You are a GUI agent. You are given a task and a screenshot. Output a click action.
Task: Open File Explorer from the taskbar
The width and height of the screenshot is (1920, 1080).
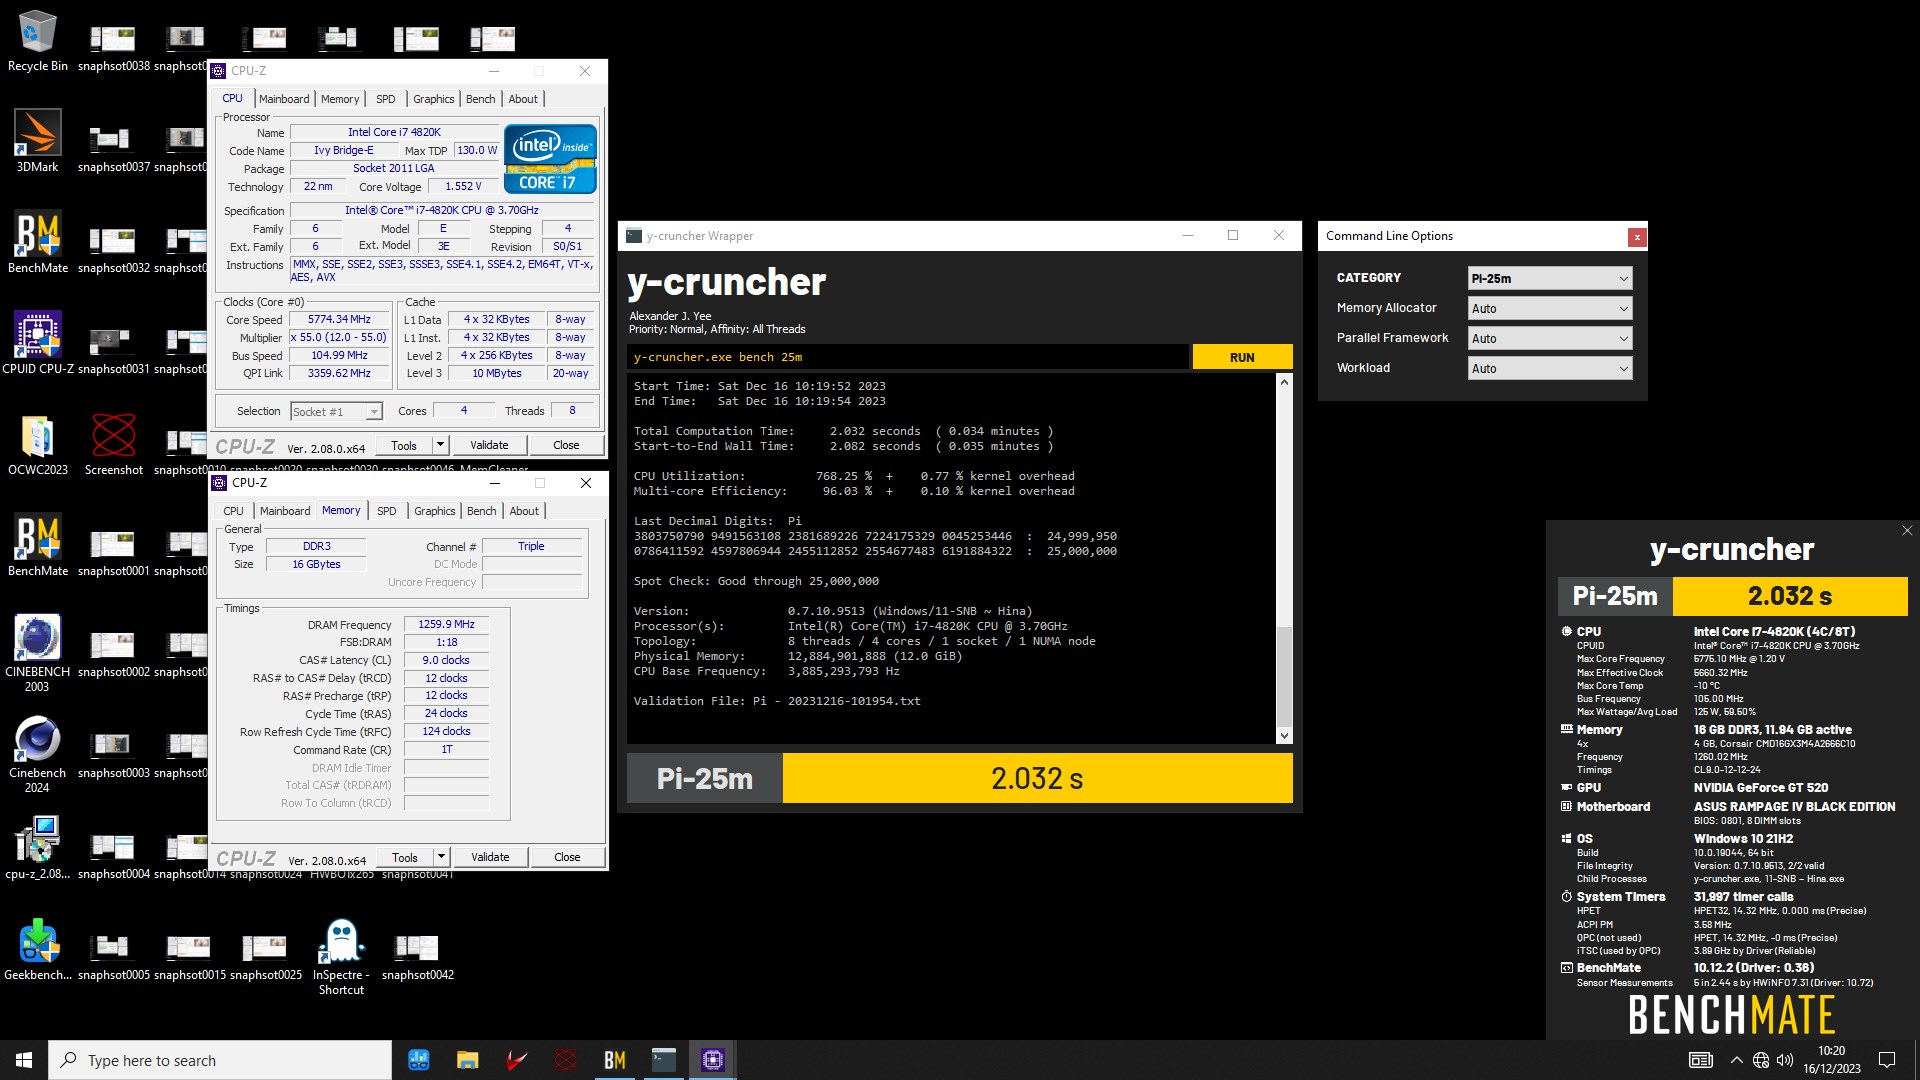point(467,1060)
